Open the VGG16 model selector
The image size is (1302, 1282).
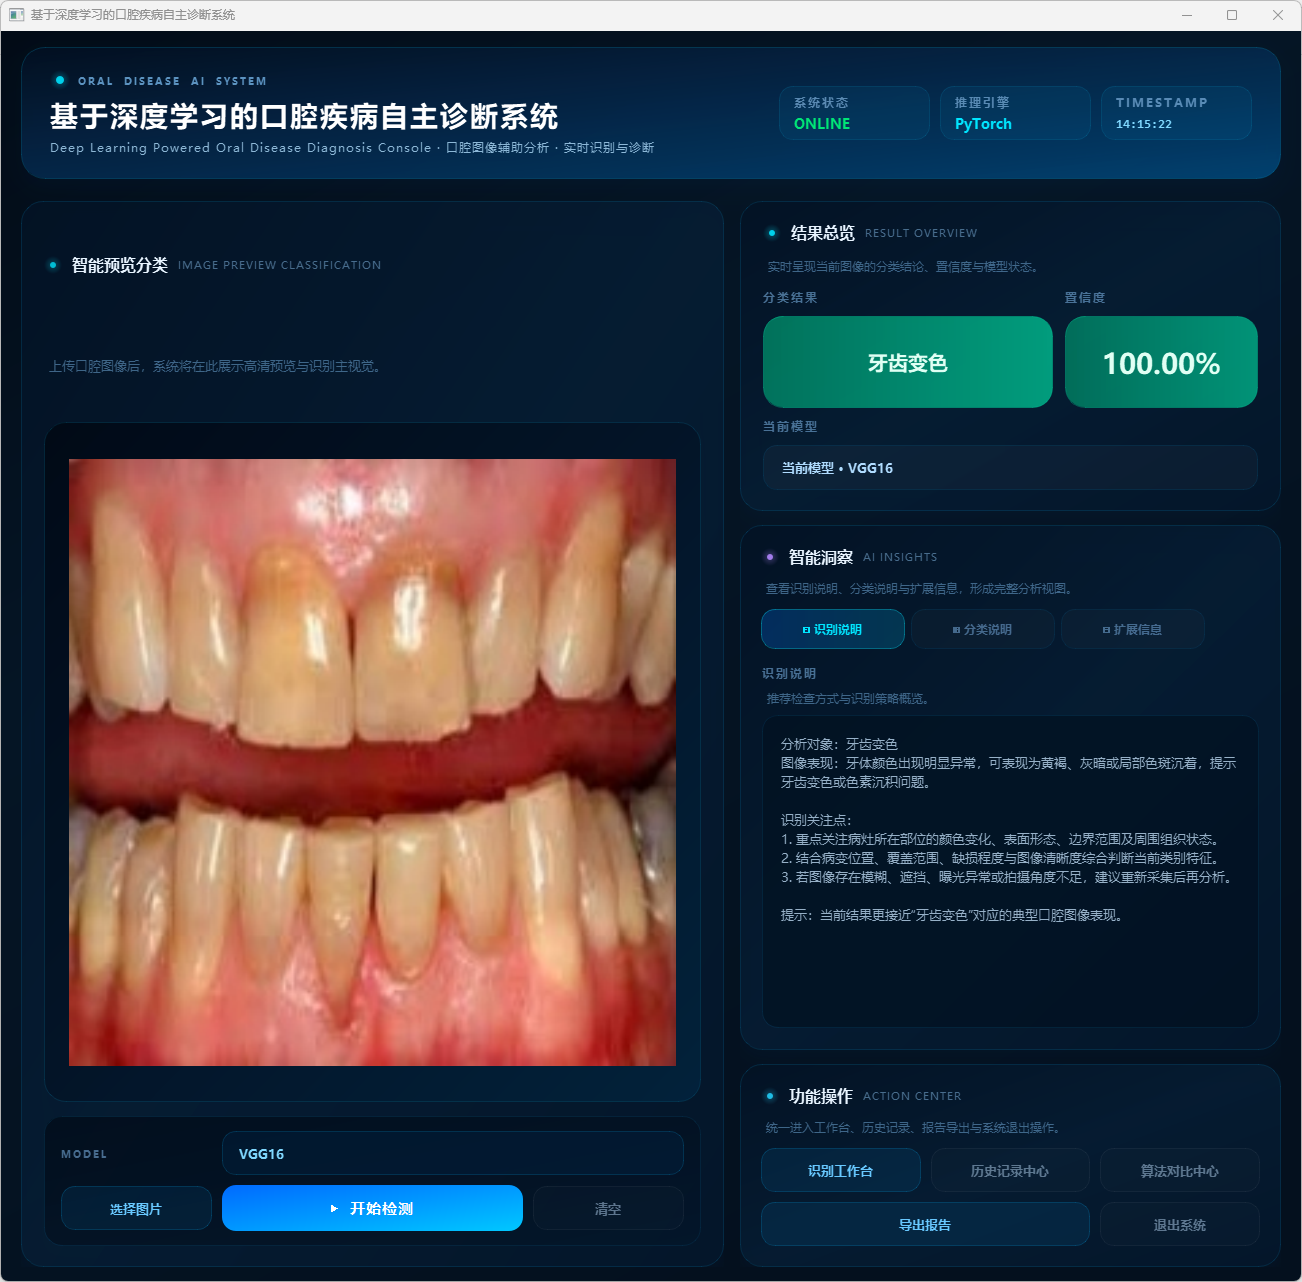pos(452,1153)
